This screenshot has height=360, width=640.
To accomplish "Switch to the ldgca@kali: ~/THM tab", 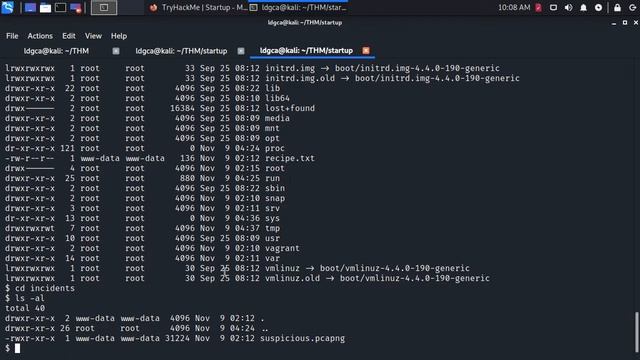I will tap(56, 51).
